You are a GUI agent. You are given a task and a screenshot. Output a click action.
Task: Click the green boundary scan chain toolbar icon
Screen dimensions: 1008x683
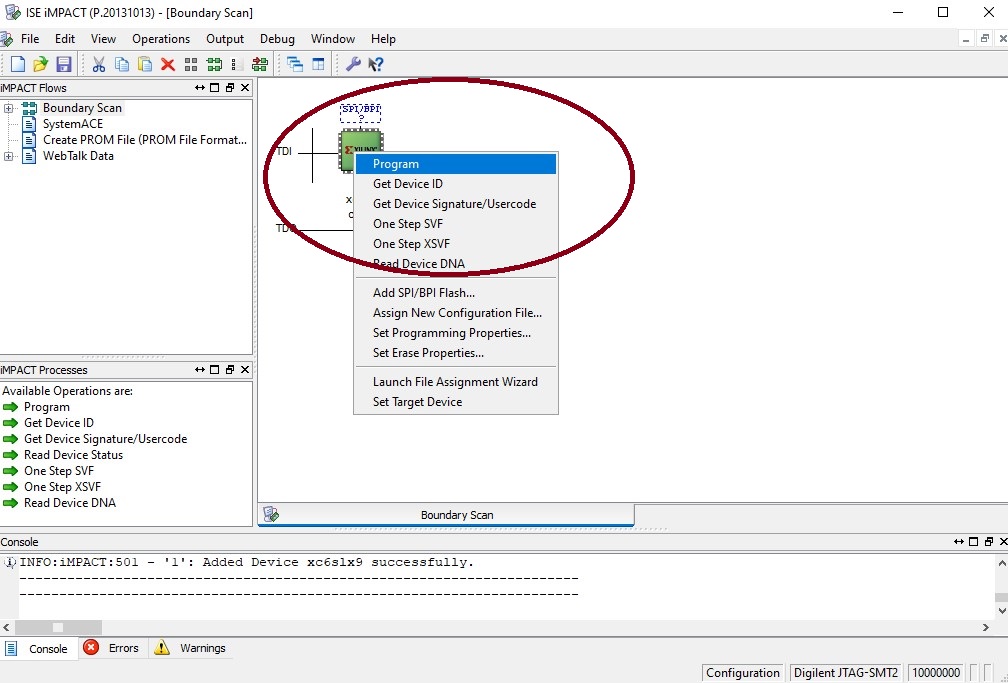(x=214, y=64)
